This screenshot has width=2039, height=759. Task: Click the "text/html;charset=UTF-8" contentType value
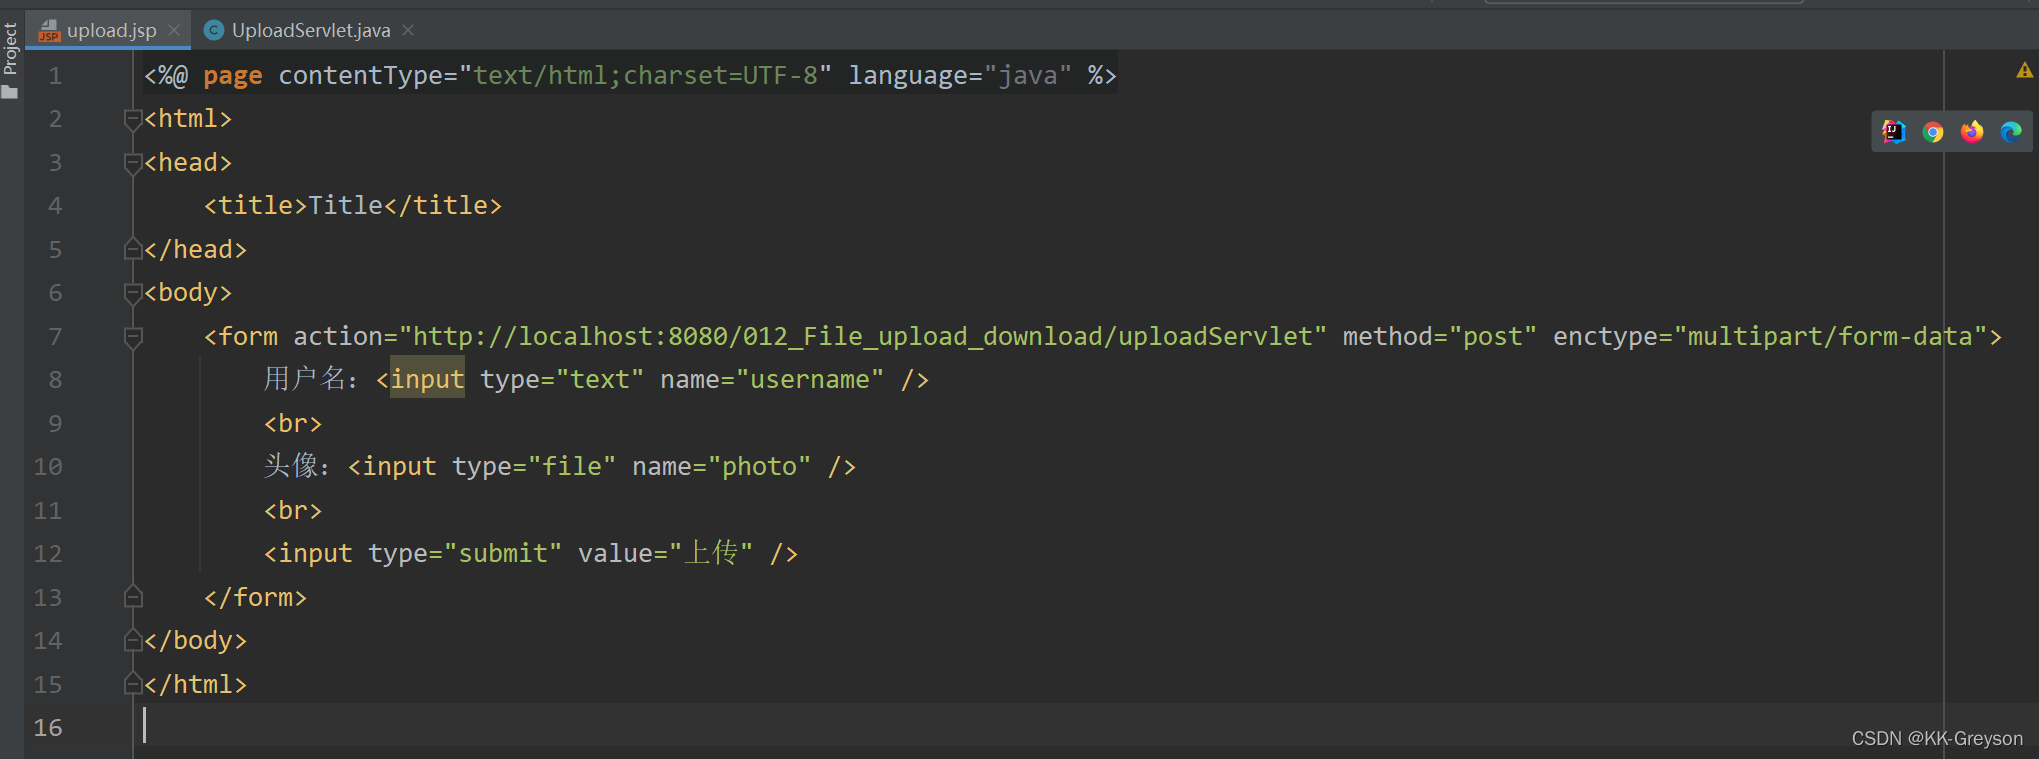pyautogui.click(x=645, y=76)
